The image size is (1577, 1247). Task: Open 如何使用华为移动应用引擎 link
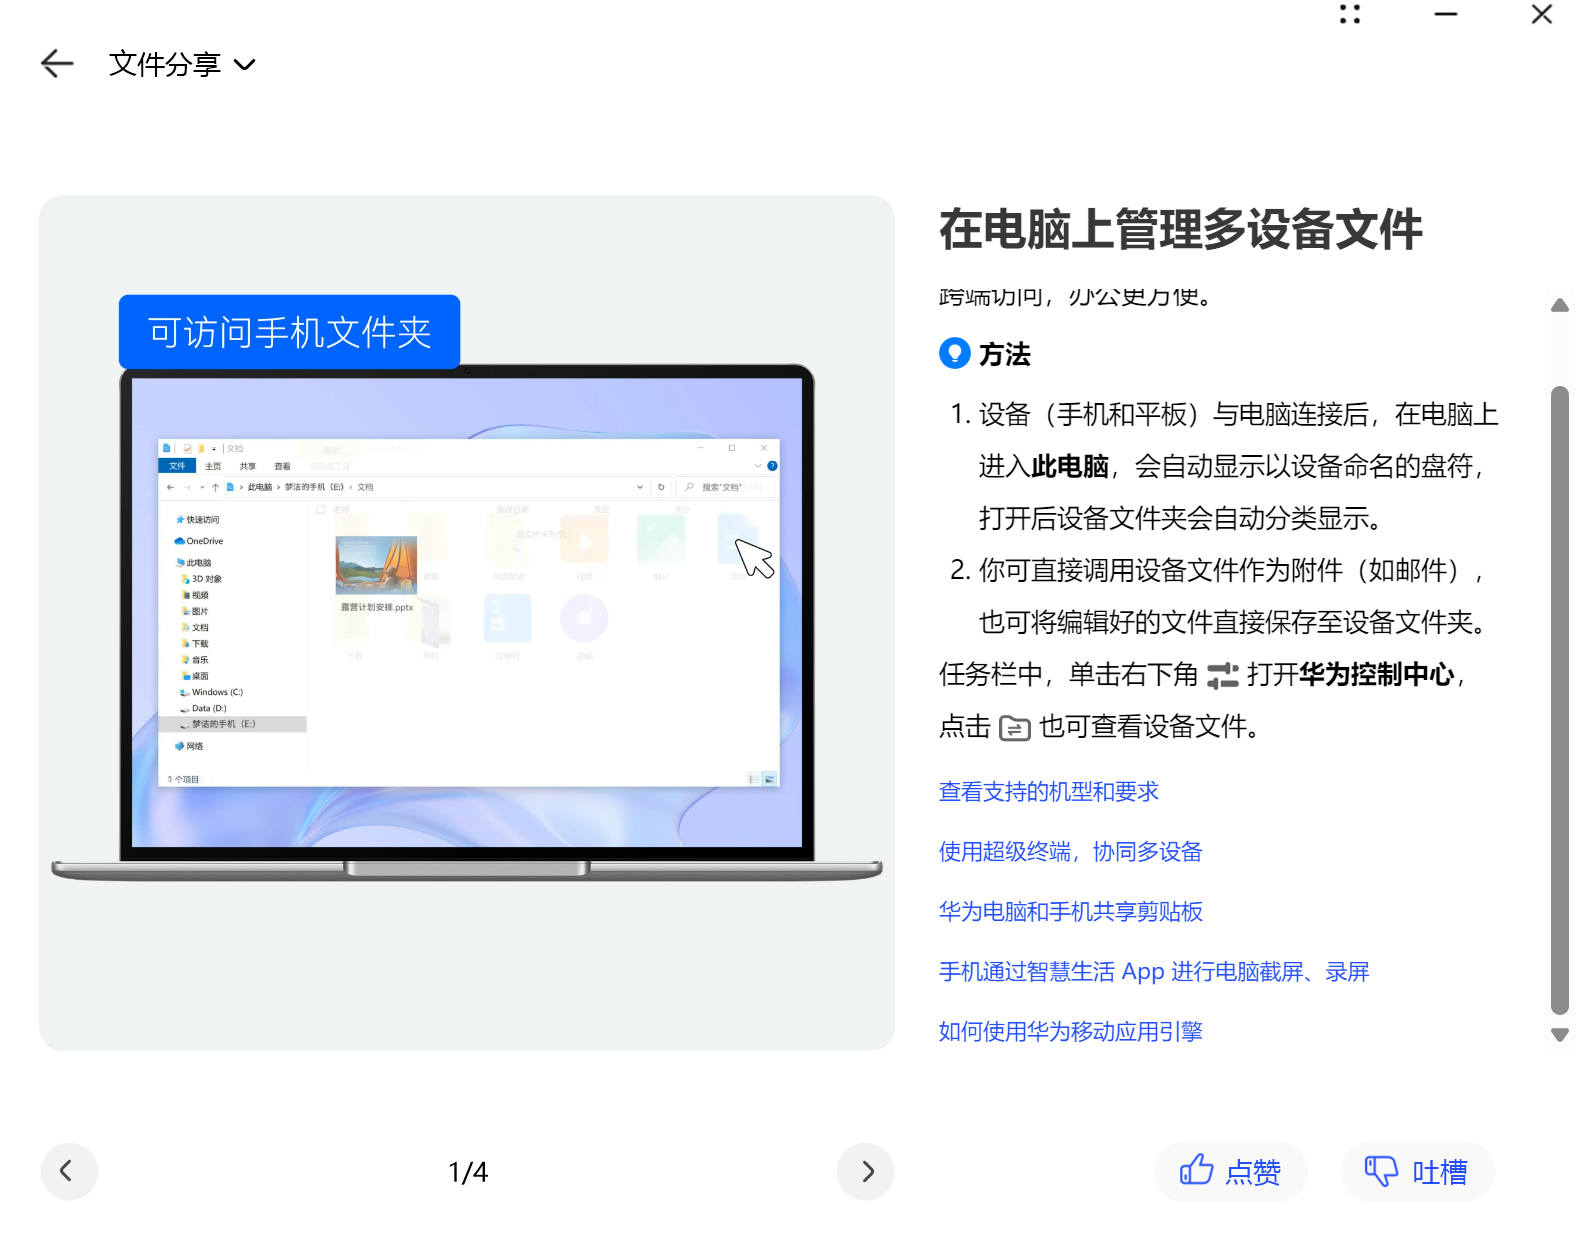pos(1070,1032)
